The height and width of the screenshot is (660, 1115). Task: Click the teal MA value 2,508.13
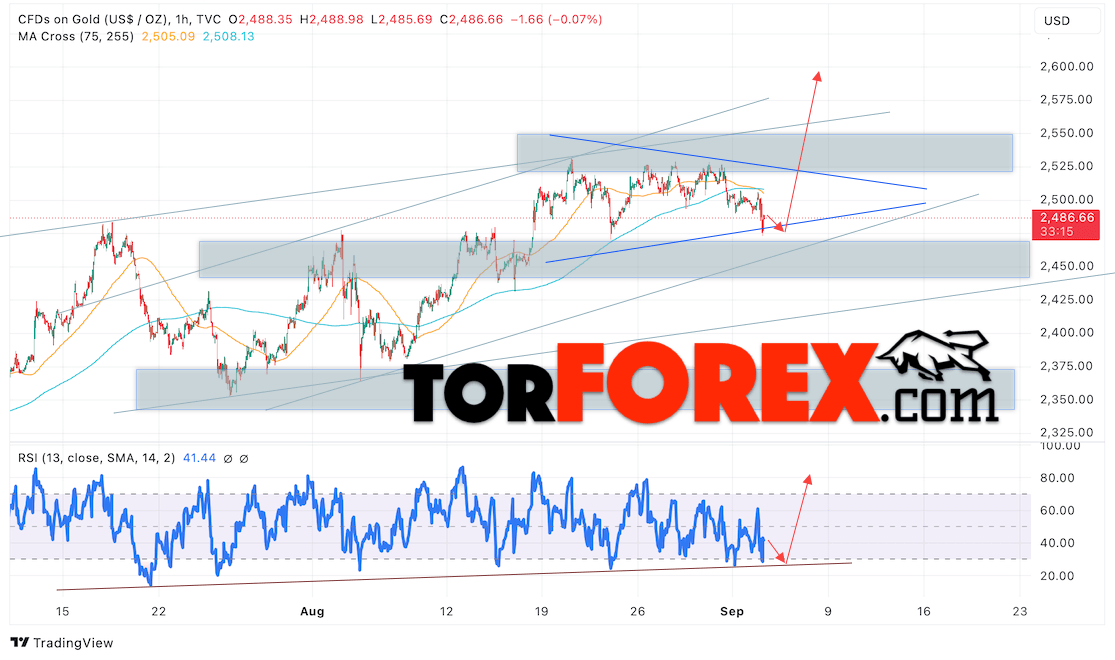pos(228,36)
